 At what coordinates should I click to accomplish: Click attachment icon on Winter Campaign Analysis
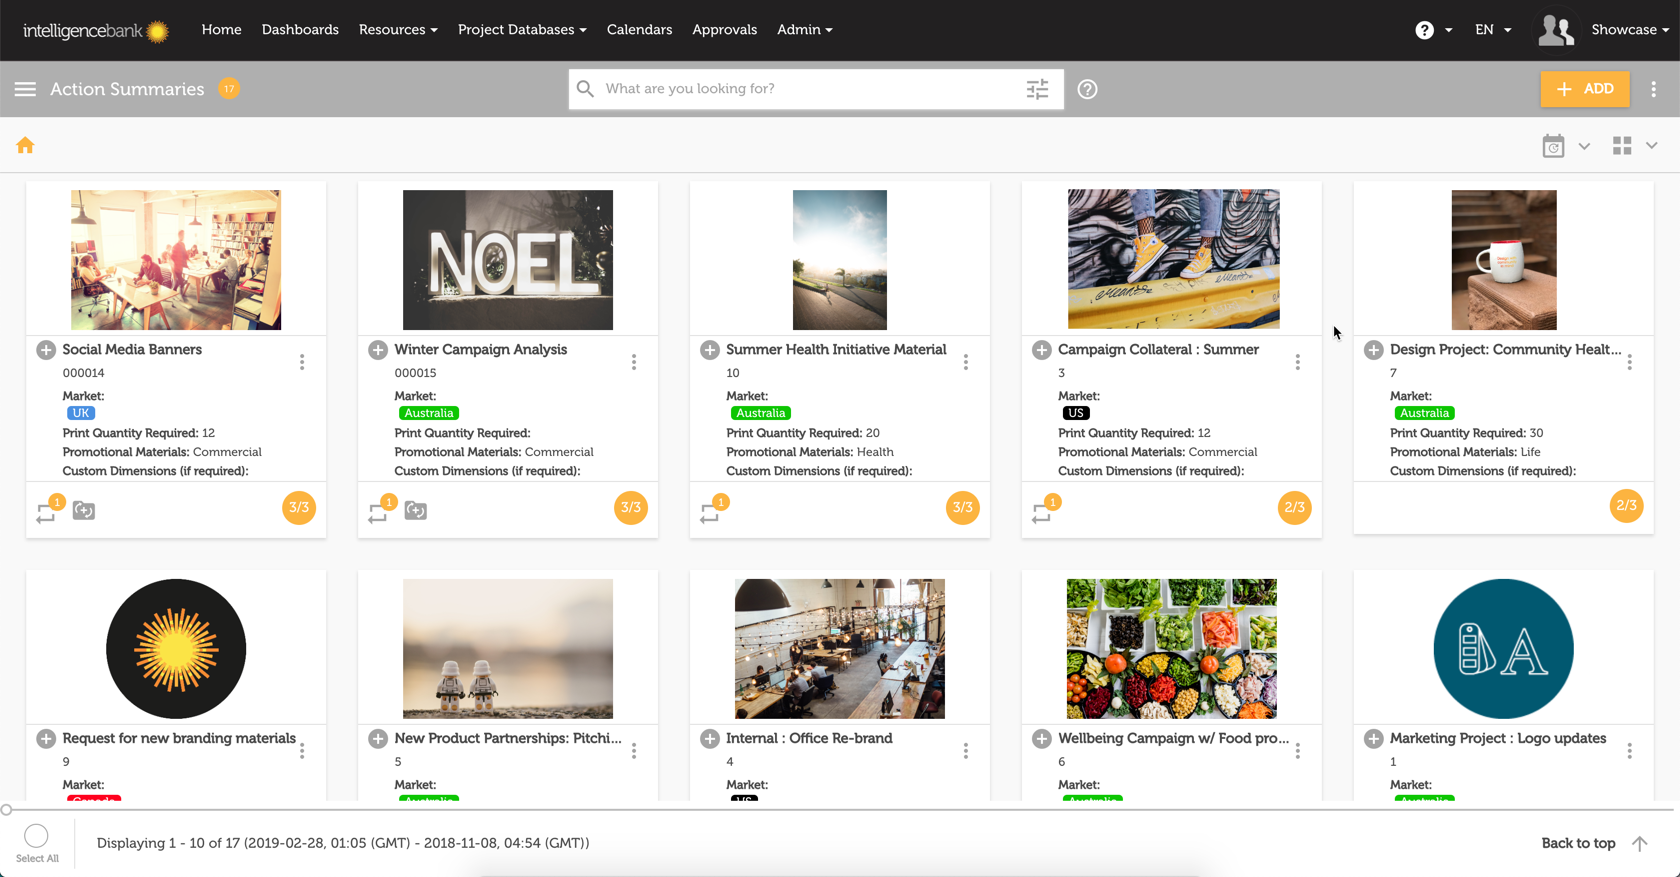point(416,511)
